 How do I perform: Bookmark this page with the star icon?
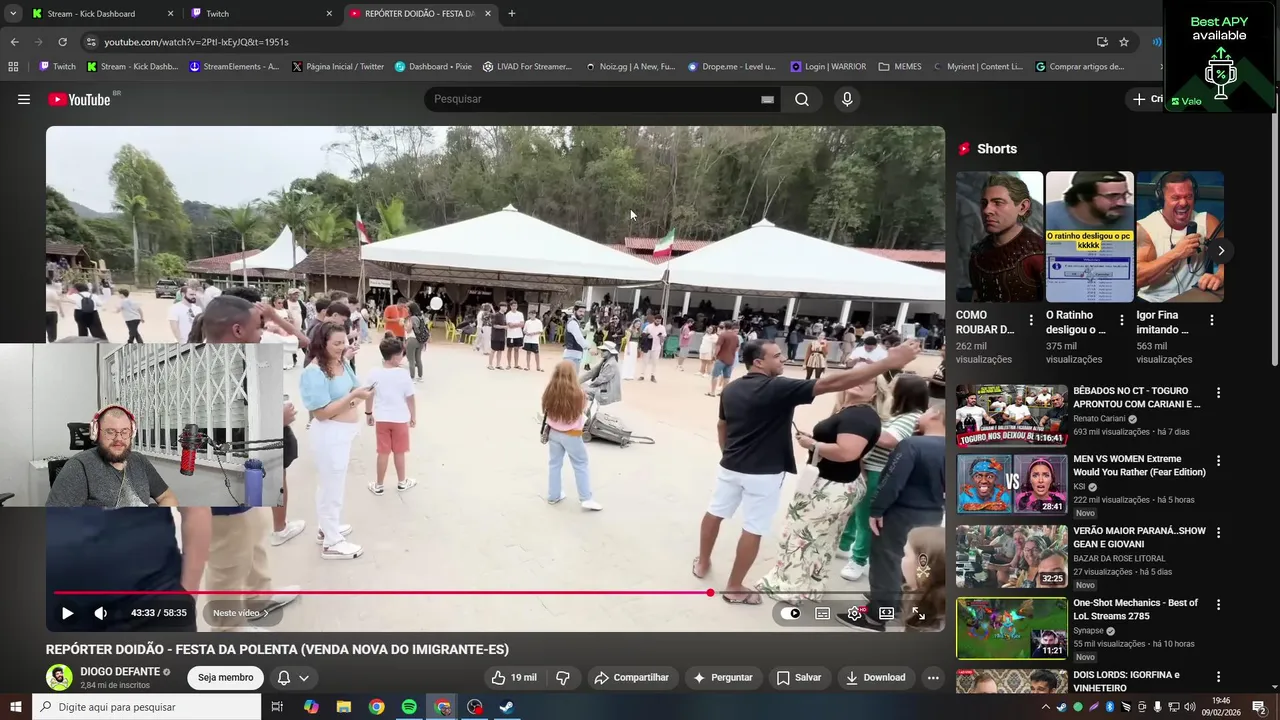coord(1124,42)
